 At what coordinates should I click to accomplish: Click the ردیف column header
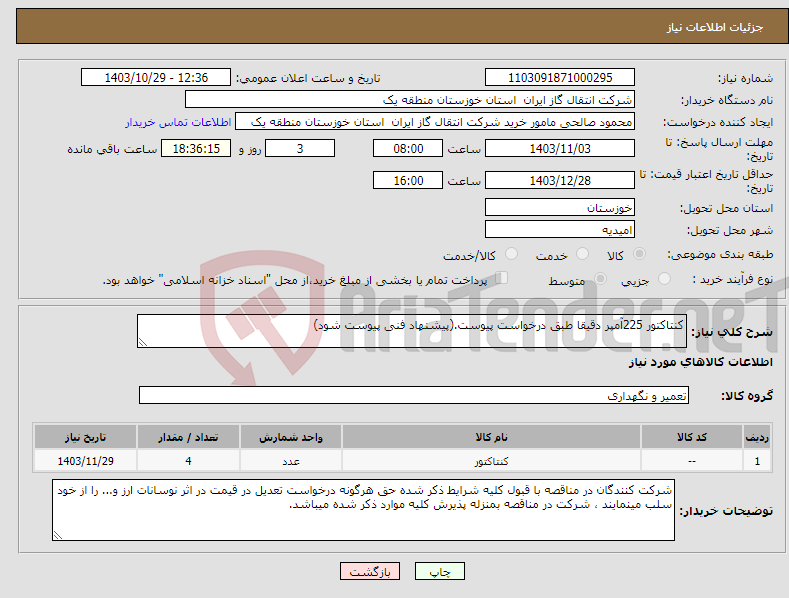(757, 437)
